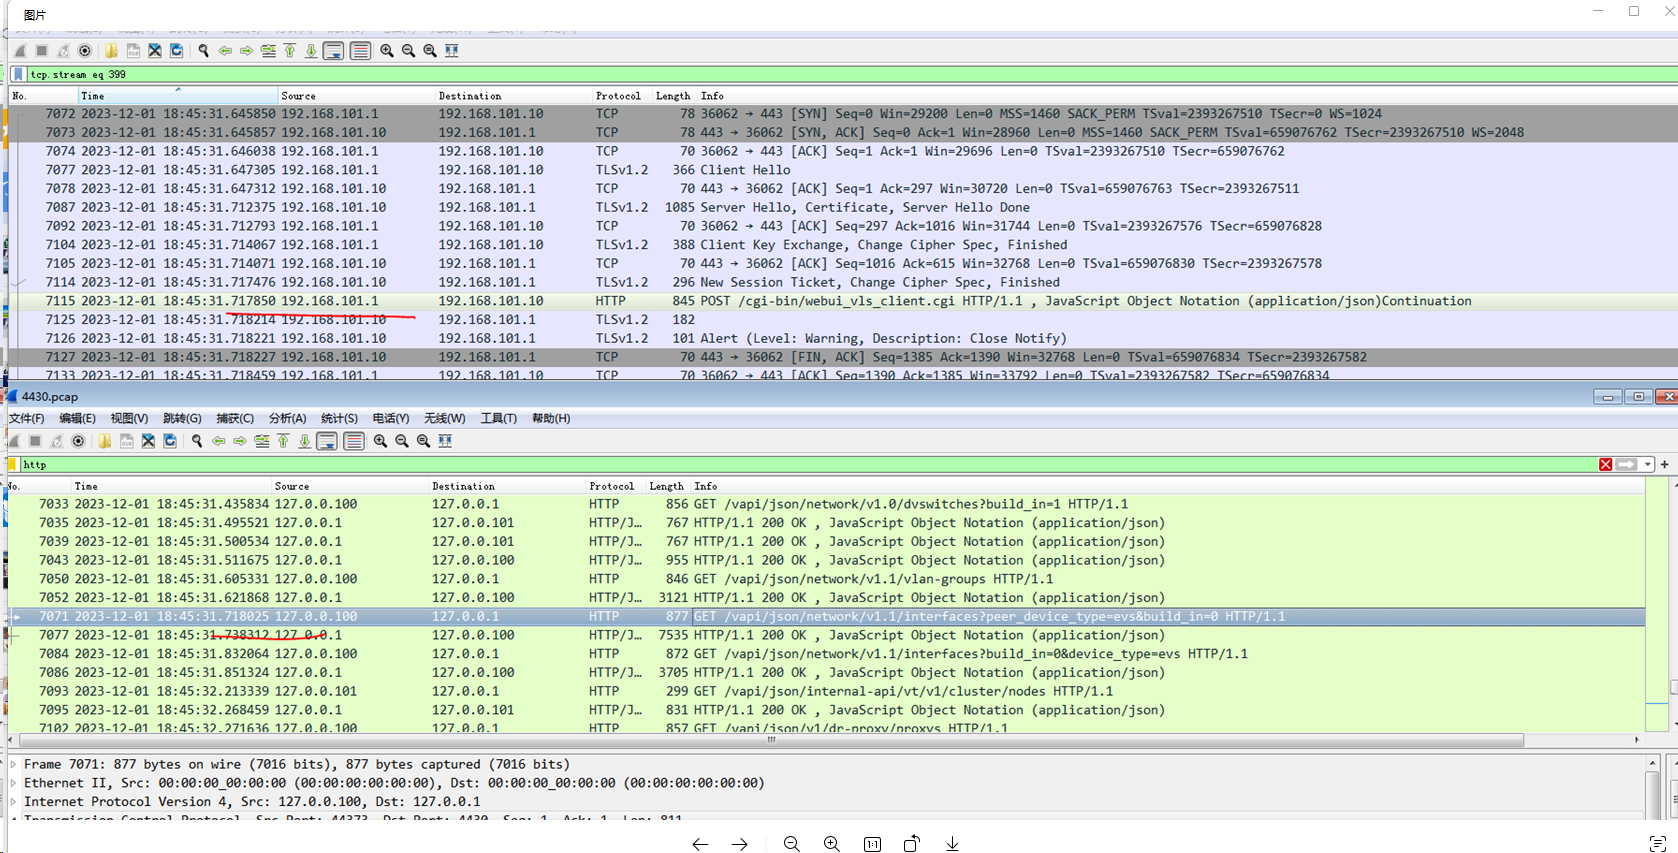
Task: Save capture file icon in 4430.pcap toolbar
Action: (x=127, y=441)
